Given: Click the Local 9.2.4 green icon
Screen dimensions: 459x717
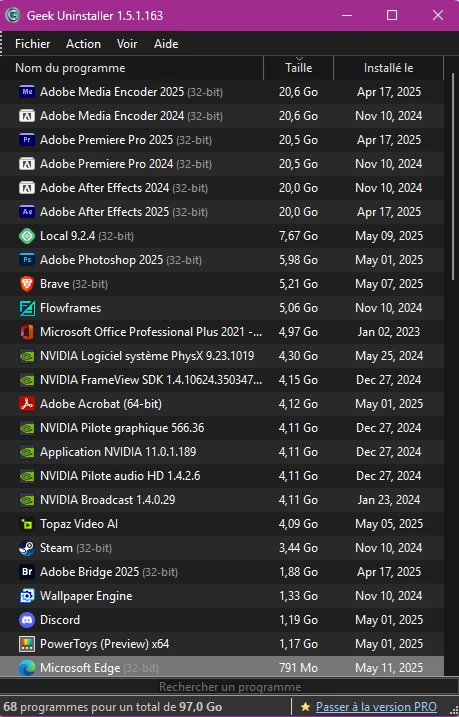Looking at the screenshot, I should (27, 236).
